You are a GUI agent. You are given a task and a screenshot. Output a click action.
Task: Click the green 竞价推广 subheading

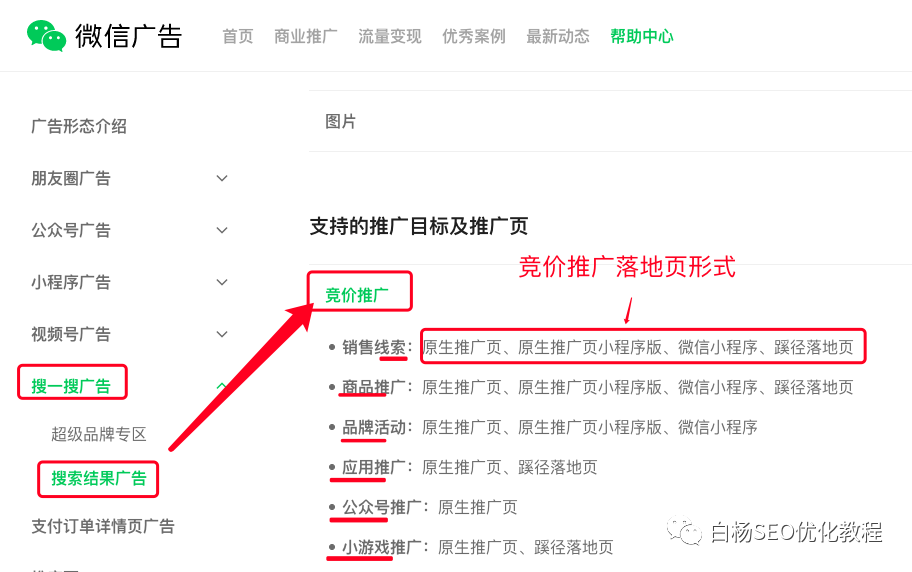[357, 295]
